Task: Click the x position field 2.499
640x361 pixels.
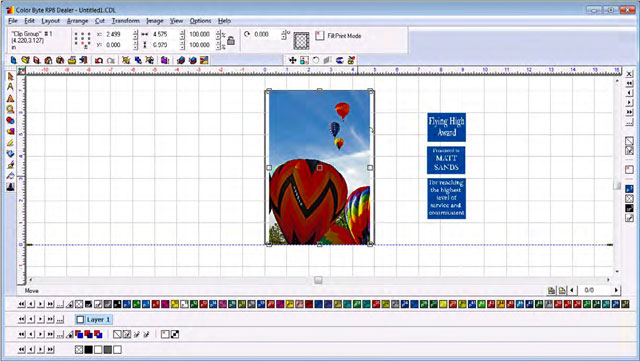Action: [118, 34]
